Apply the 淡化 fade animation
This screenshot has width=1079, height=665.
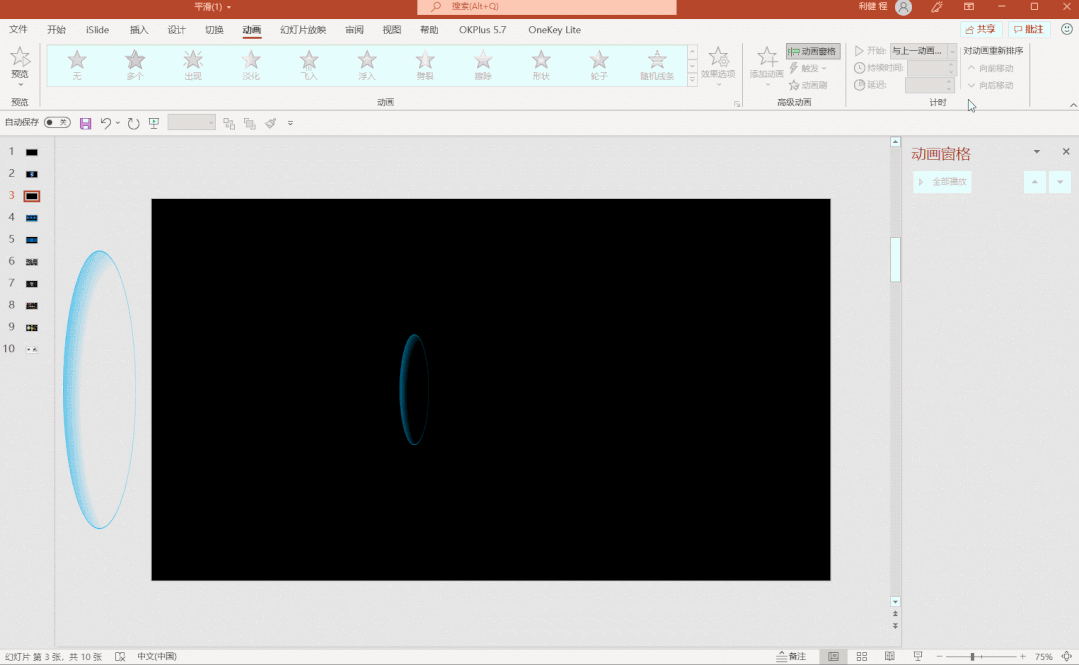tap(251, 65)
